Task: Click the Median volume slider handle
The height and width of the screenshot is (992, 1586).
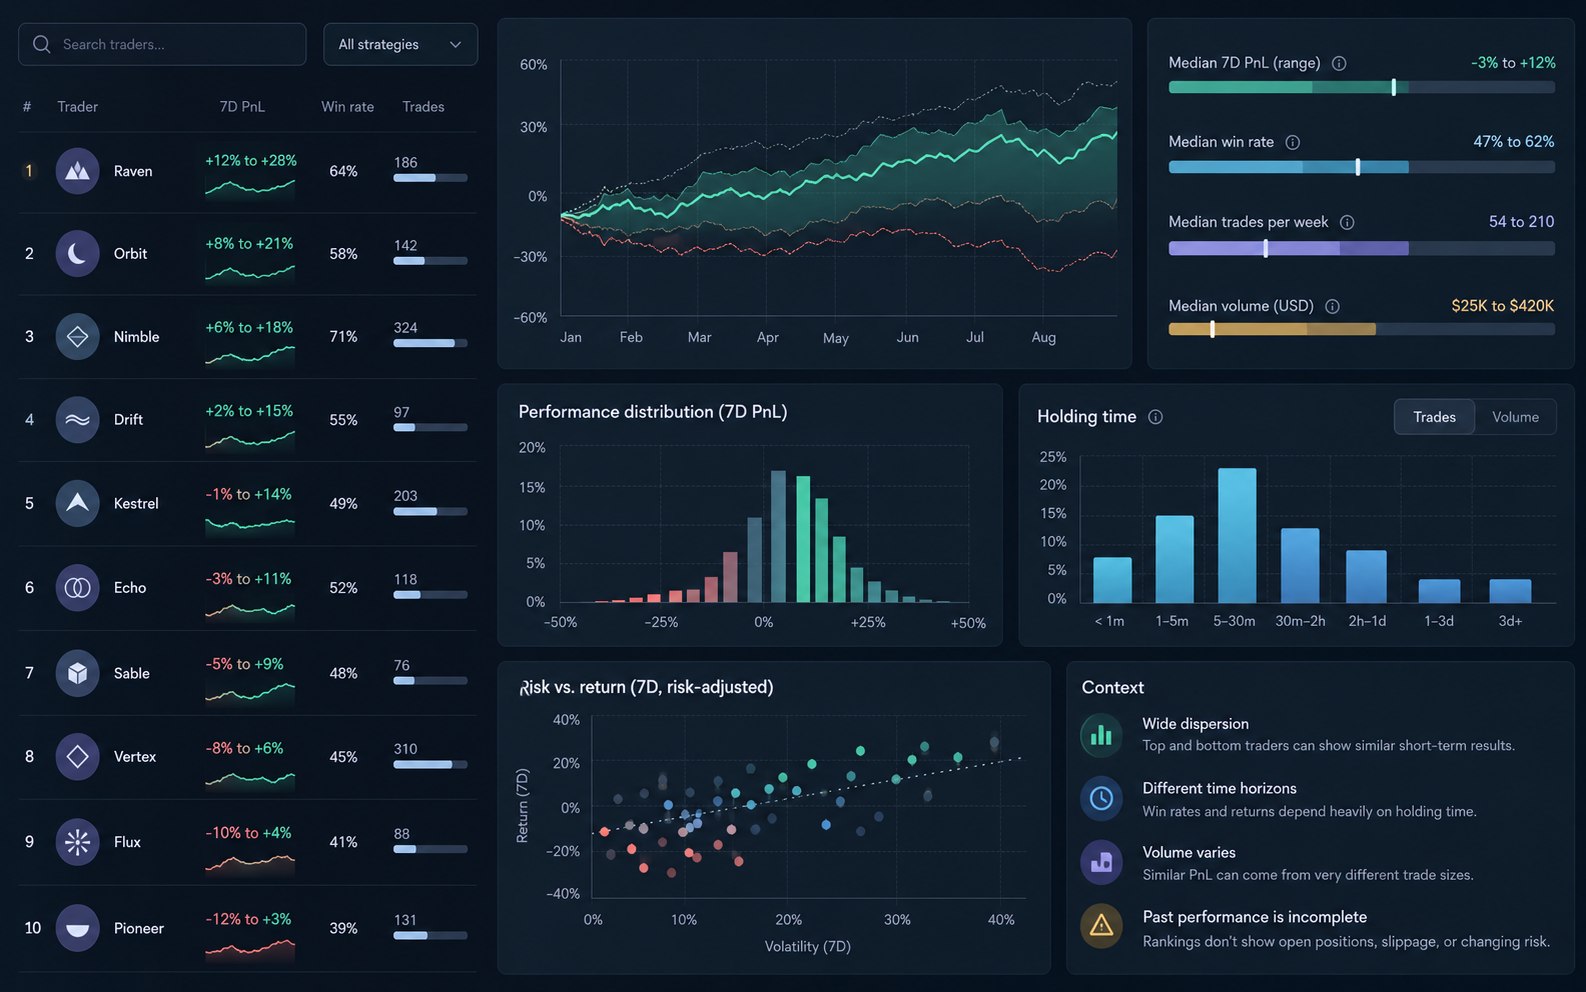Action: [1212, 329]
